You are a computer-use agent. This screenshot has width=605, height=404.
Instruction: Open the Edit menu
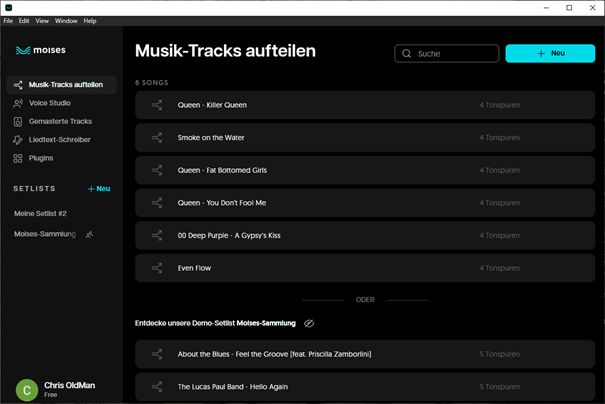pyautogui.click(x=24, y=21)
